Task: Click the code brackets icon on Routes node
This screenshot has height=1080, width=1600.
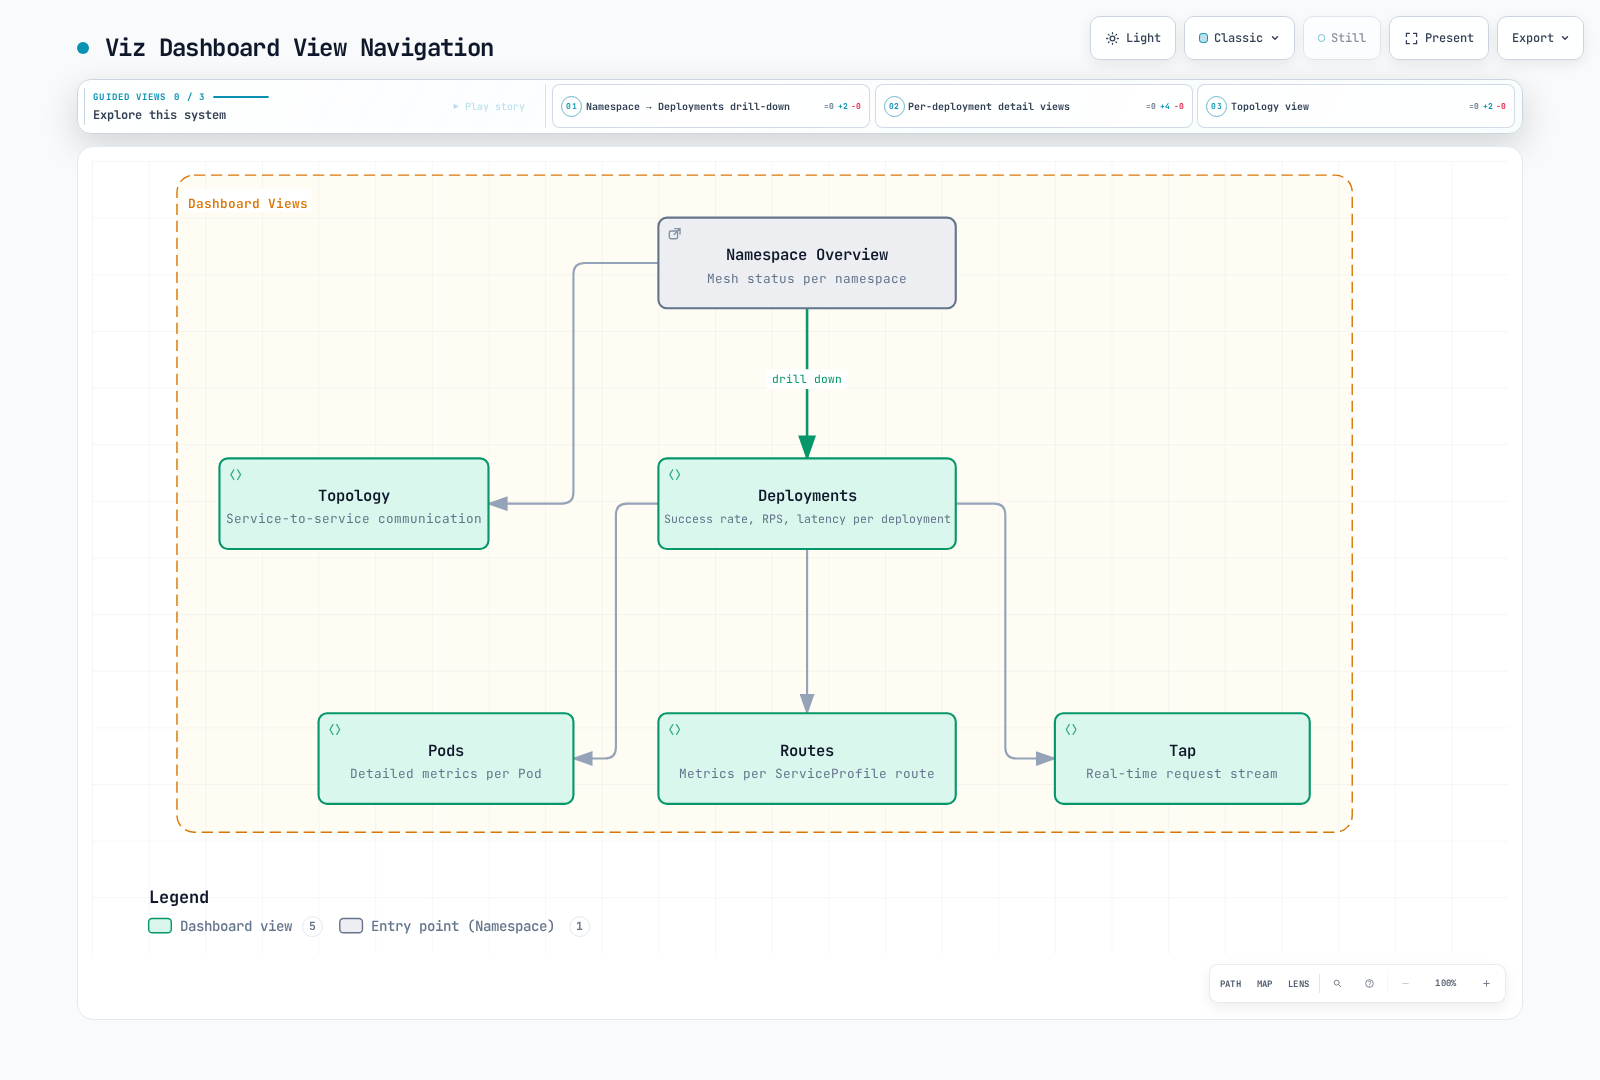Action: [675, 730]
